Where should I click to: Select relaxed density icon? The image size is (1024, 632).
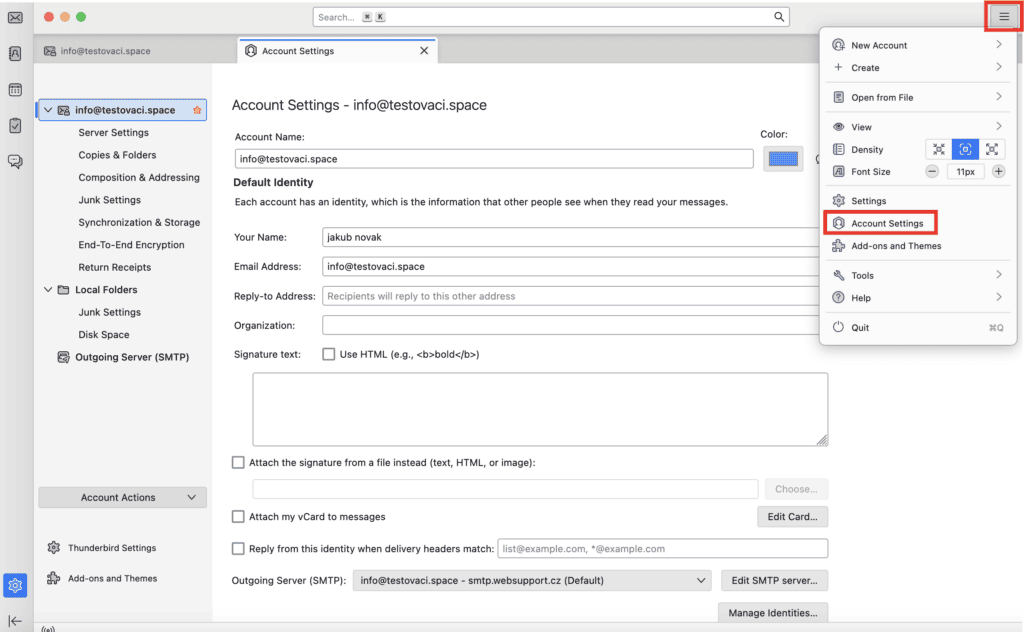[991, 150]
